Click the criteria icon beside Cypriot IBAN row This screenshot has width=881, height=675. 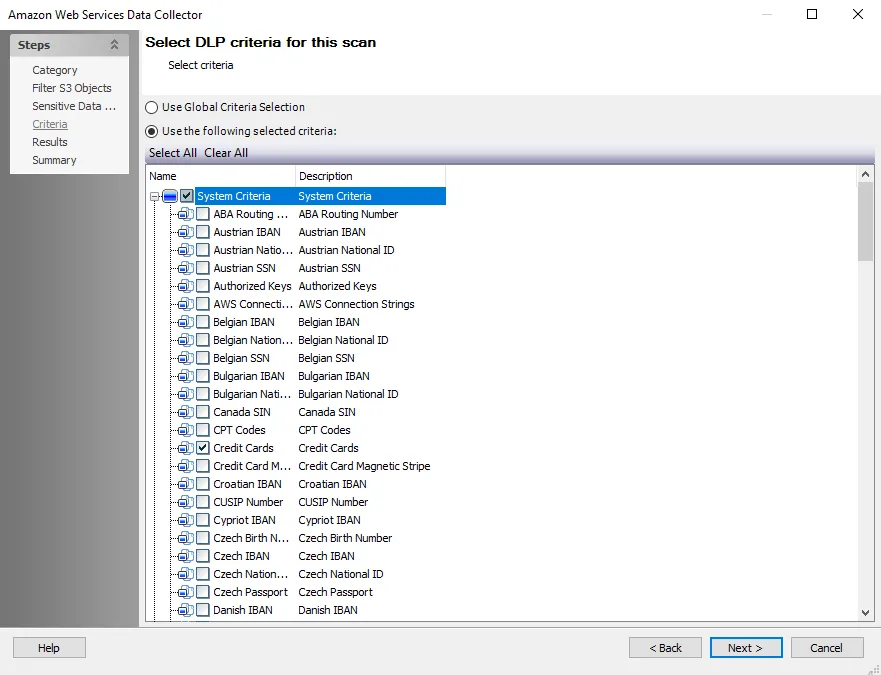[185, 520]
